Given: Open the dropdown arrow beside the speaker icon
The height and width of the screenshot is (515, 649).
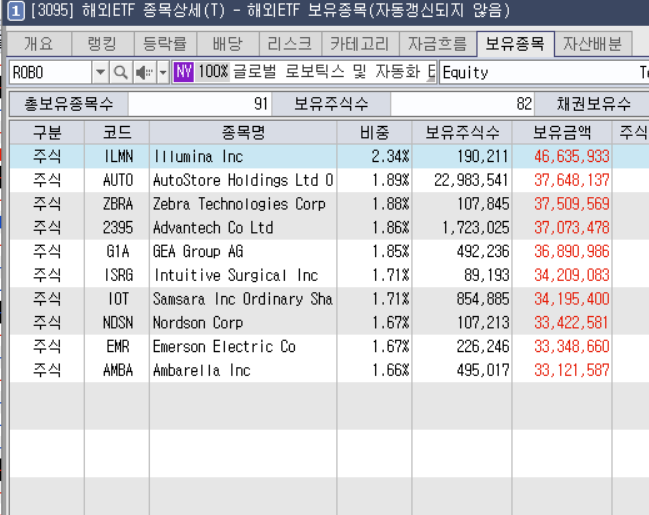Looking at the screenshot, I should (x=163, y=72).
